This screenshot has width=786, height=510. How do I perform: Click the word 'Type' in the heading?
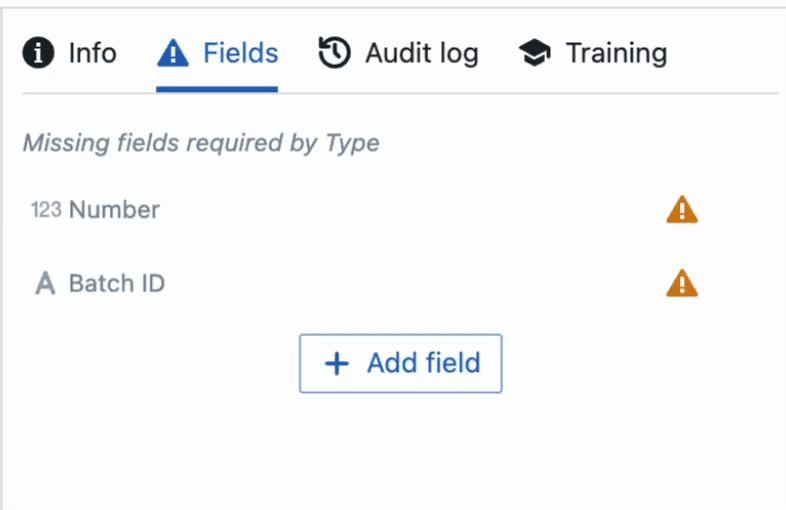[x=352, y=144]
